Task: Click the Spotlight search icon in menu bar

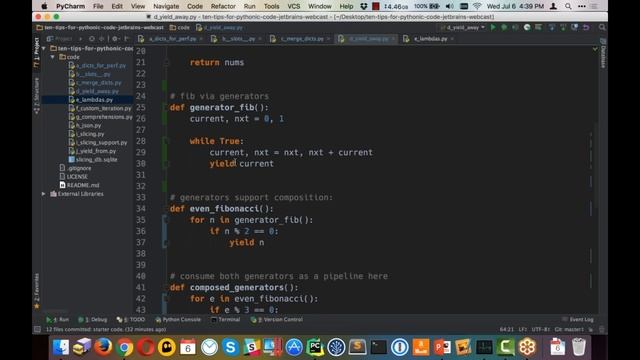Action: pyautogui.click(x=568, y=6)
